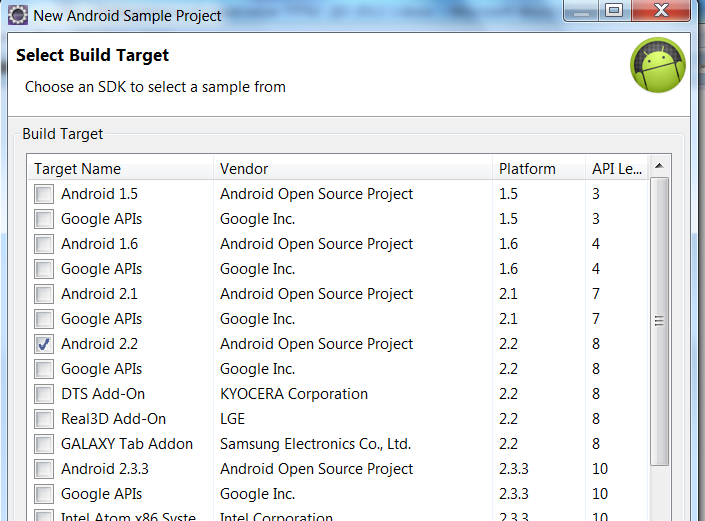Check the Android 1.5 target checkbox
Screen dimensions: 705x521
44,194
